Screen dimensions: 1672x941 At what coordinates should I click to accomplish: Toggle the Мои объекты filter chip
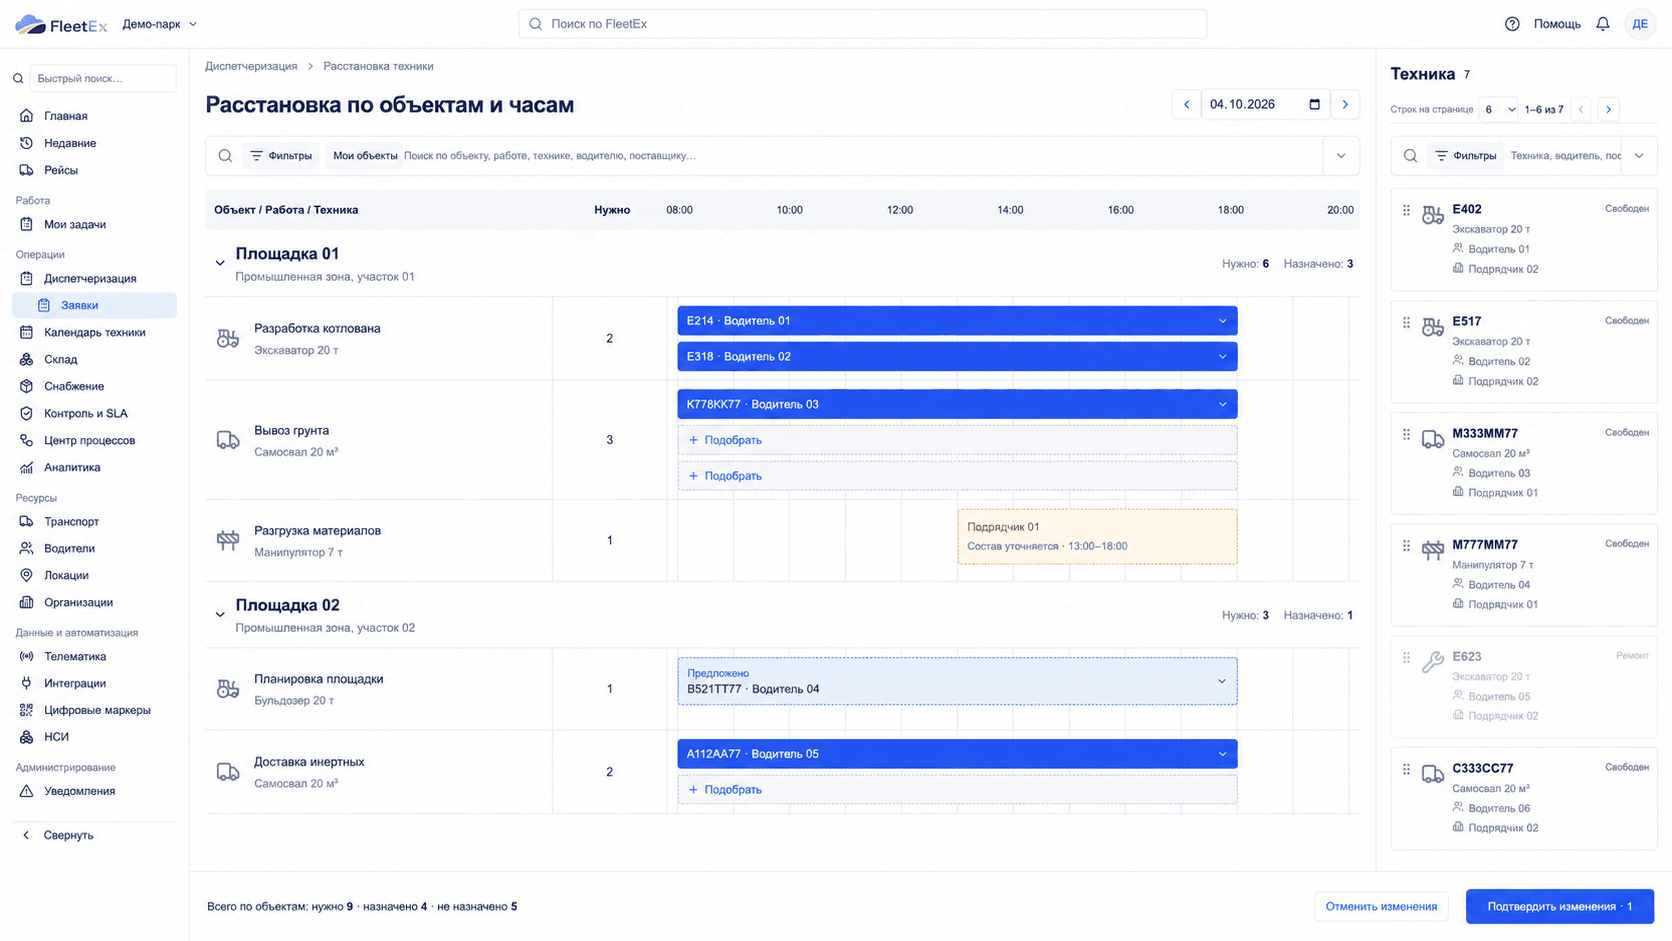tap(364, 156)
